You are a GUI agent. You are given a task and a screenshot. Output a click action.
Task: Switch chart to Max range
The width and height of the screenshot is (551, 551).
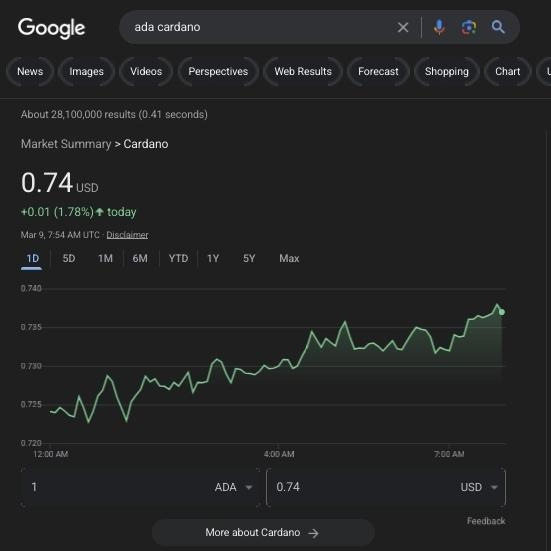click(x=289, y=259)
